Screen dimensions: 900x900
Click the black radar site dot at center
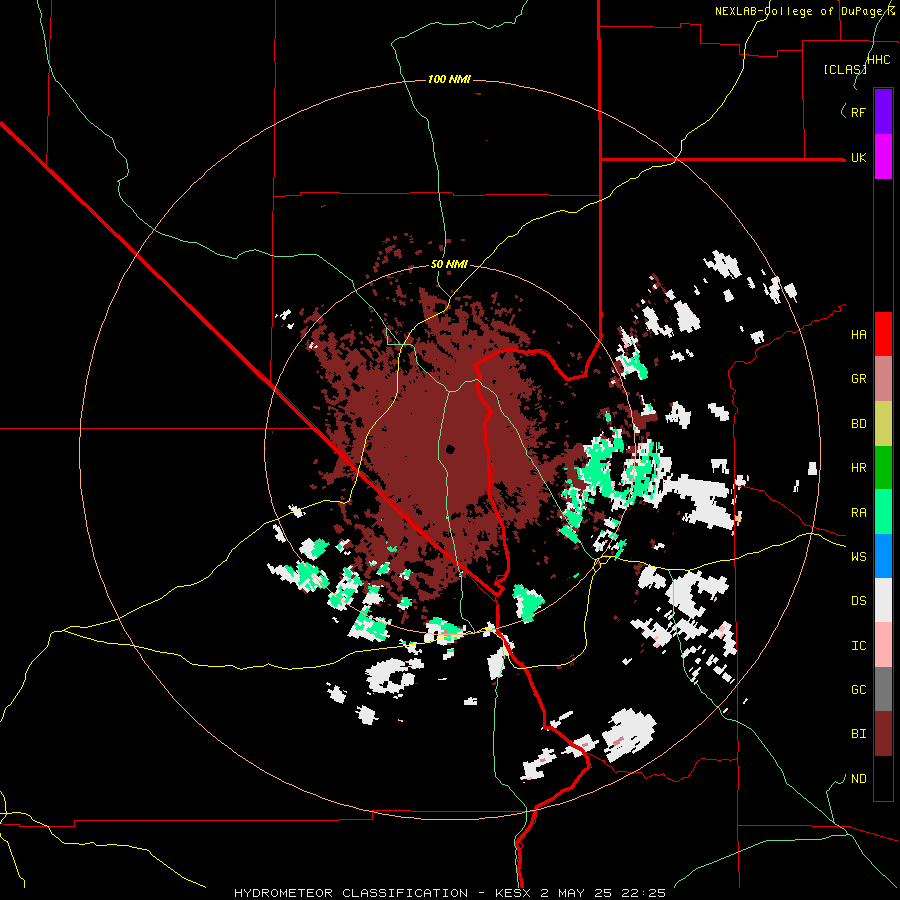click(x=451, y=449)
